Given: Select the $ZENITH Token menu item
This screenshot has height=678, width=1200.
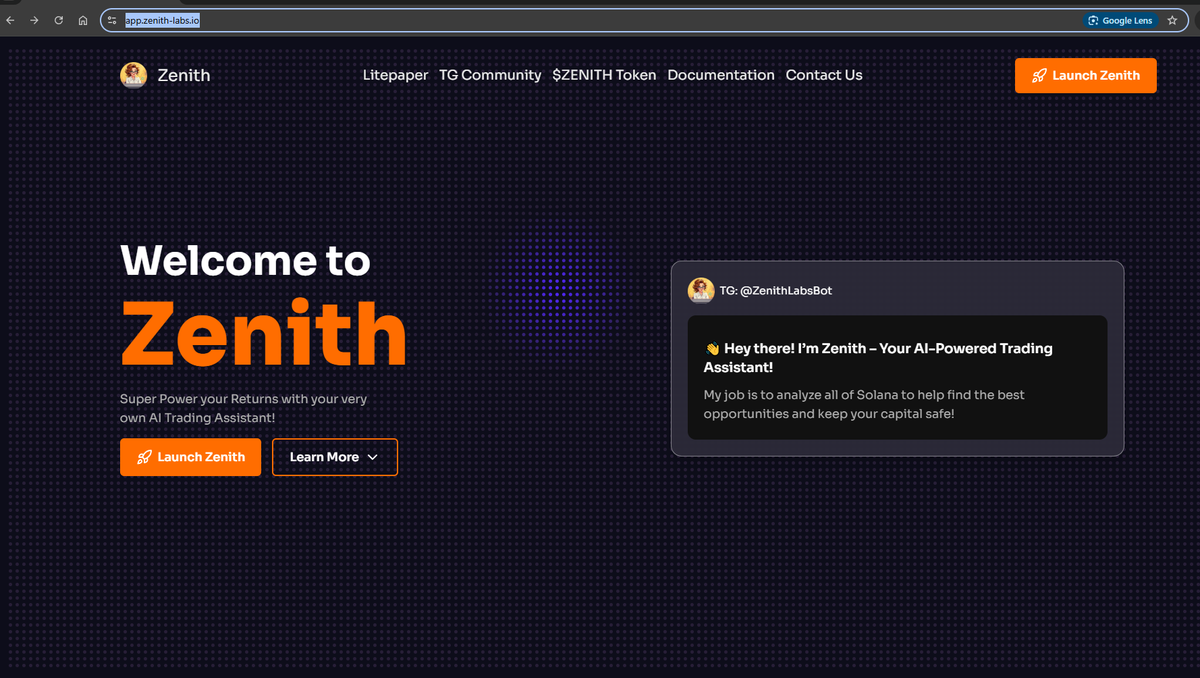Looking at the screenshot, I should click(x=604, y=75).
